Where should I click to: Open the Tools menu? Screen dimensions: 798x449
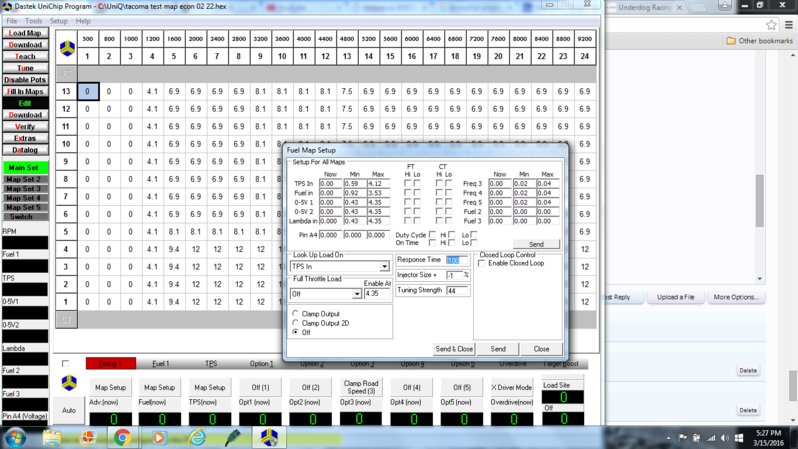click(34, 21)
